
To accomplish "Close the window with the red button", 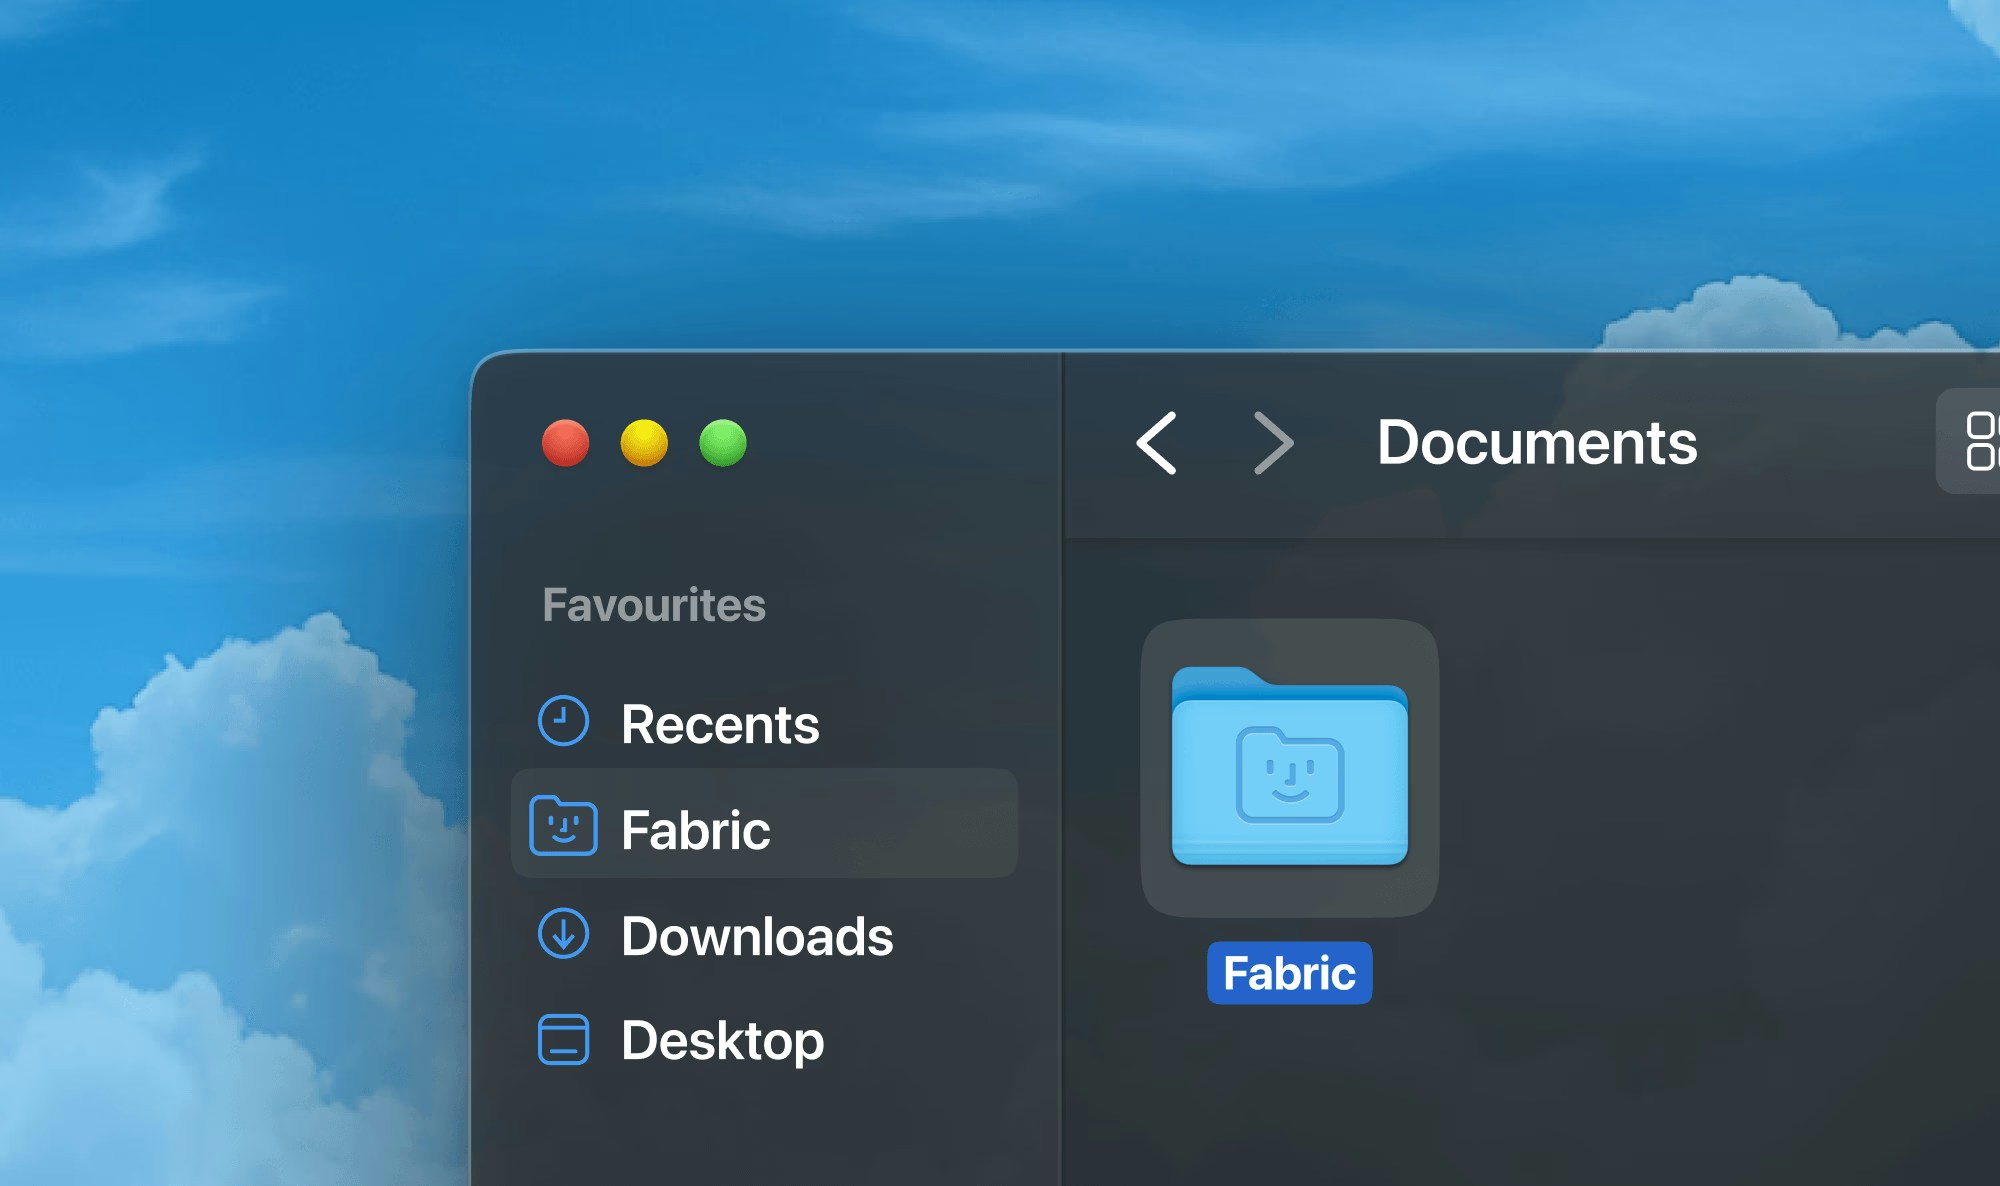I will click(565, 443).
